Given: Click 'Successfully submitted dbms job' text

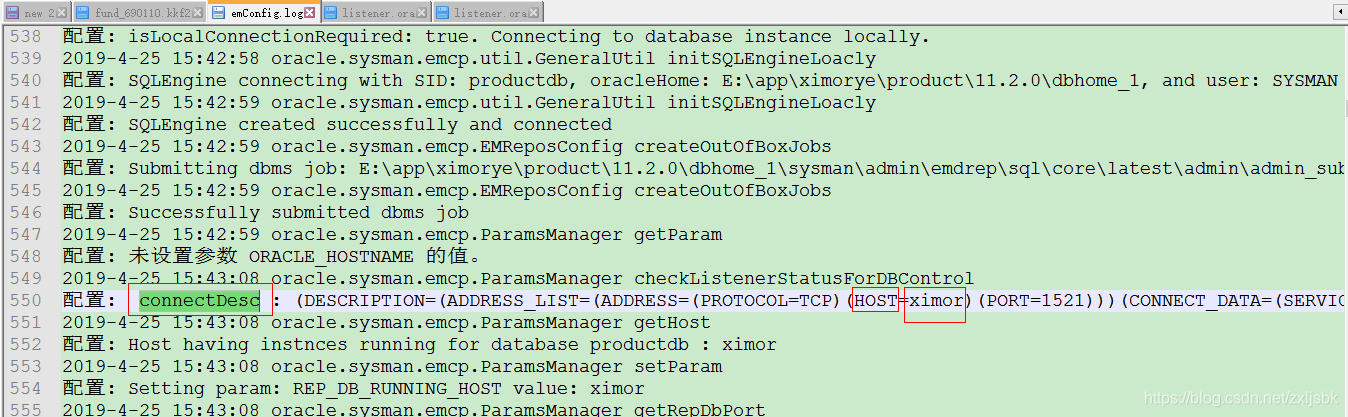Looking at the screenshot, I should tap(298, 213).
